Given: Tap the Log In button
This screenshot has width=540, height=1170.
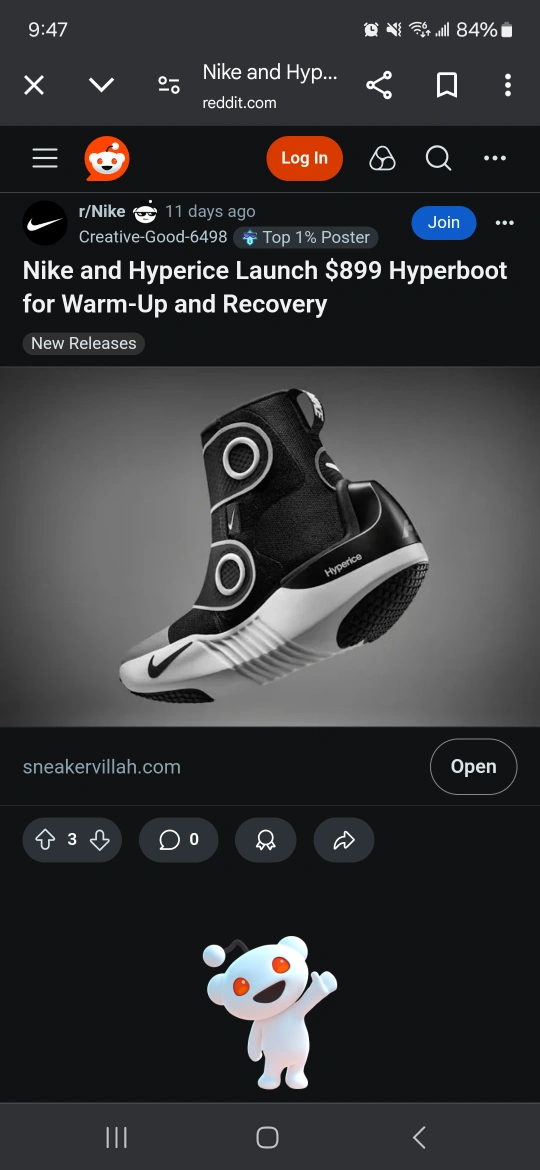Looking at the screenshot, I should coord(304,158).
